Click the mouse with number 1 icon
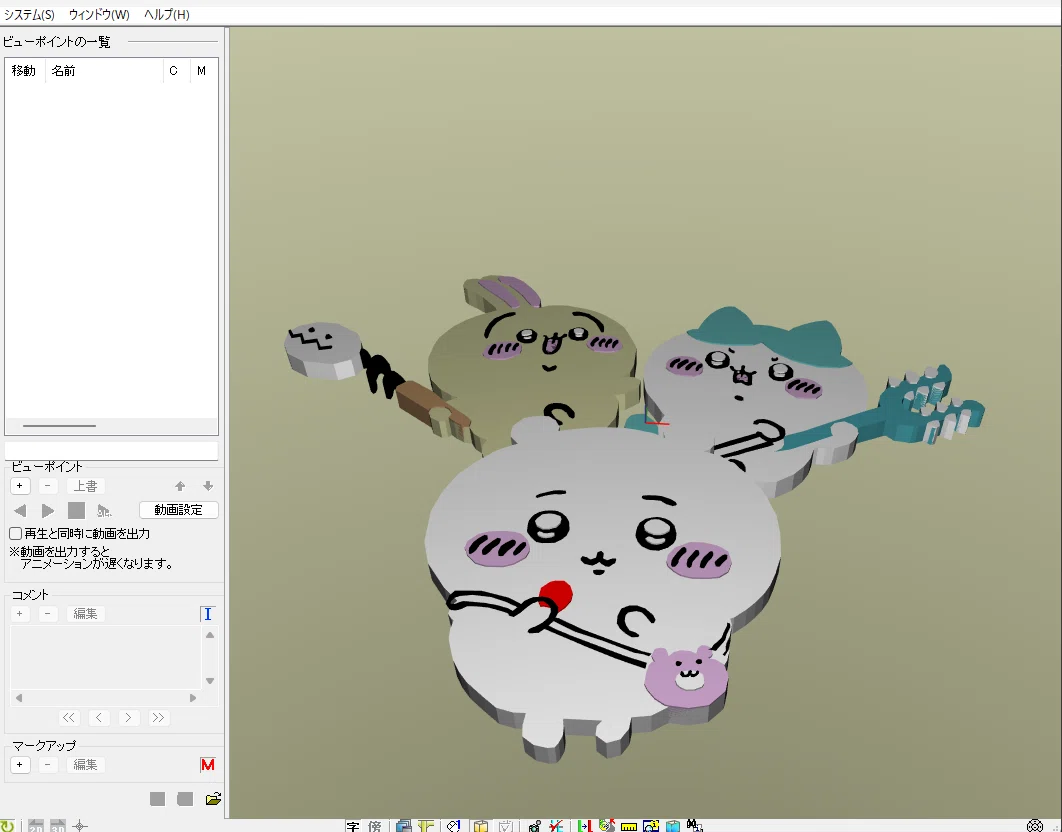 pos(454,826)
